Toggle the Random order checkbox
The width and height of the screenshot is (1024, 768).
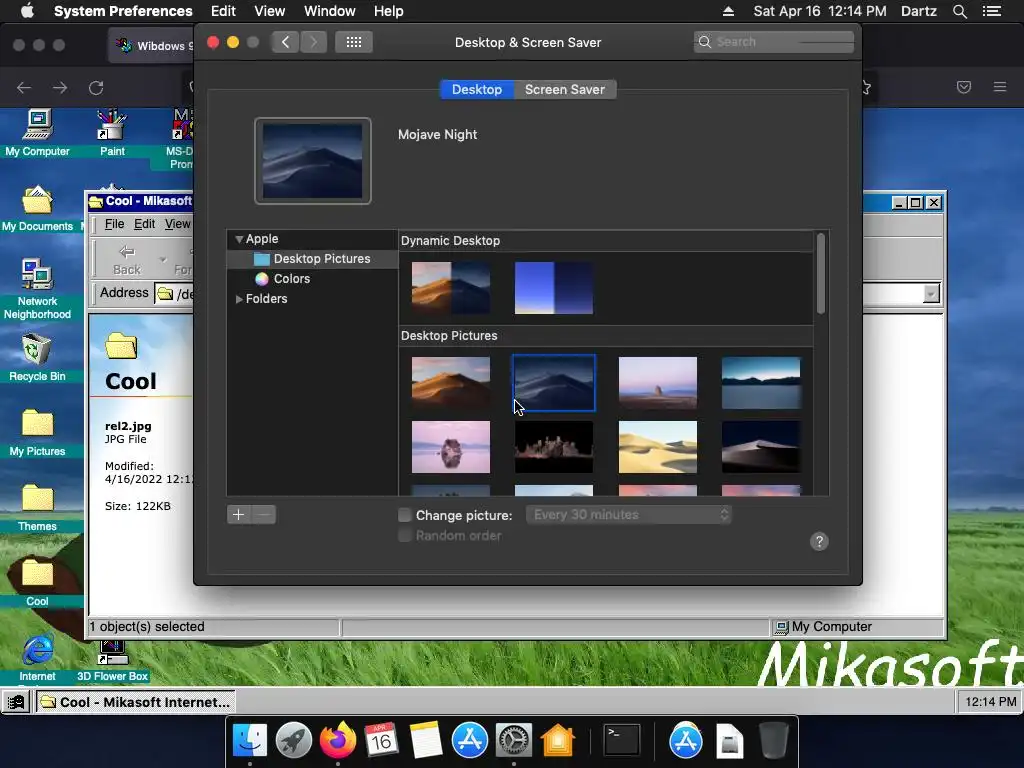[x=405, y=536]
